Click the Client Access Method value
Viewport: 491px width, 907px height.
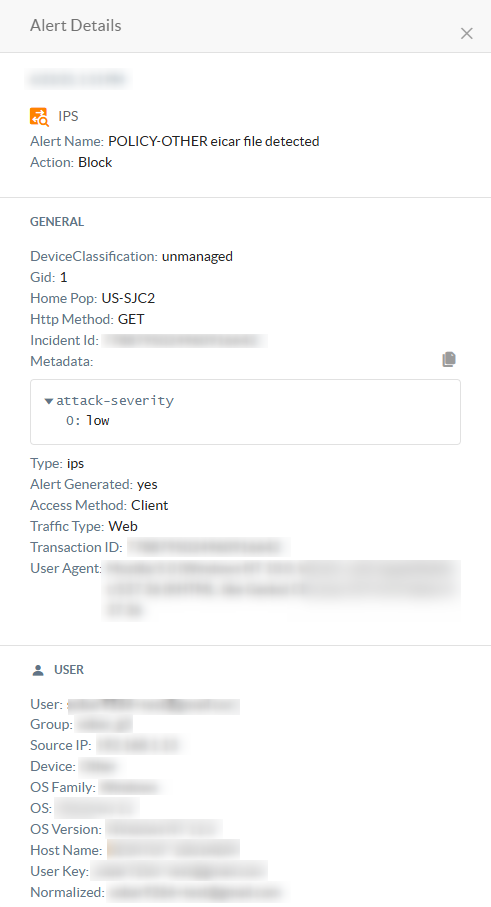[150, 505]
